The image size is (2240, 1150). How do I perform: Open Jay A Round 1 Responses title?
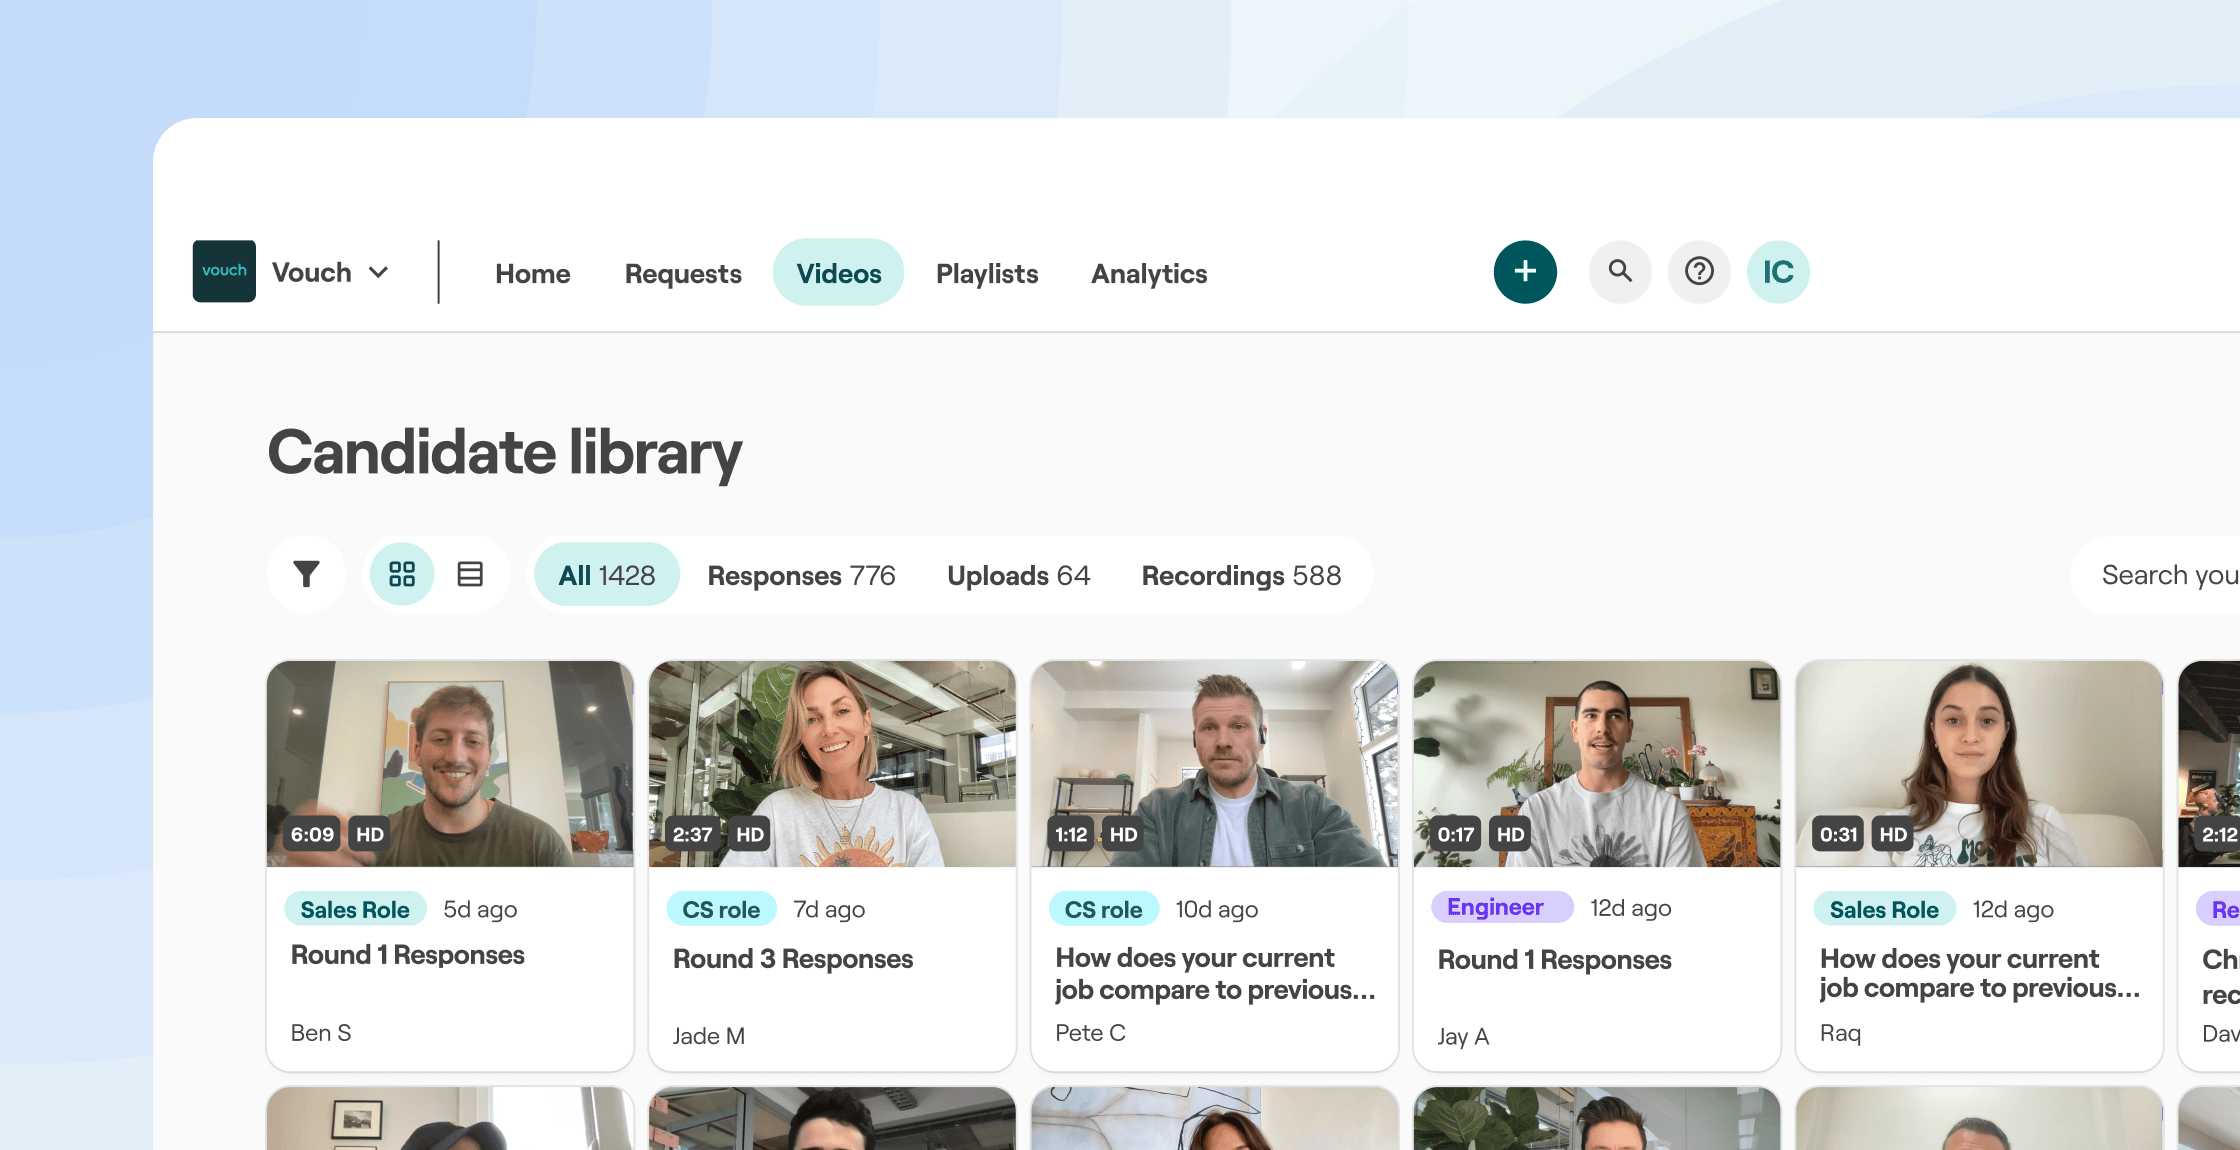(x=1554, y=960)
